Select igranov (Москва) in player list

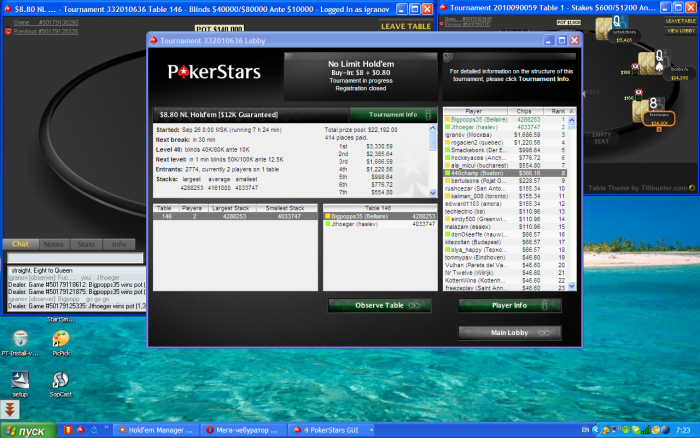(x=505, y=135)
